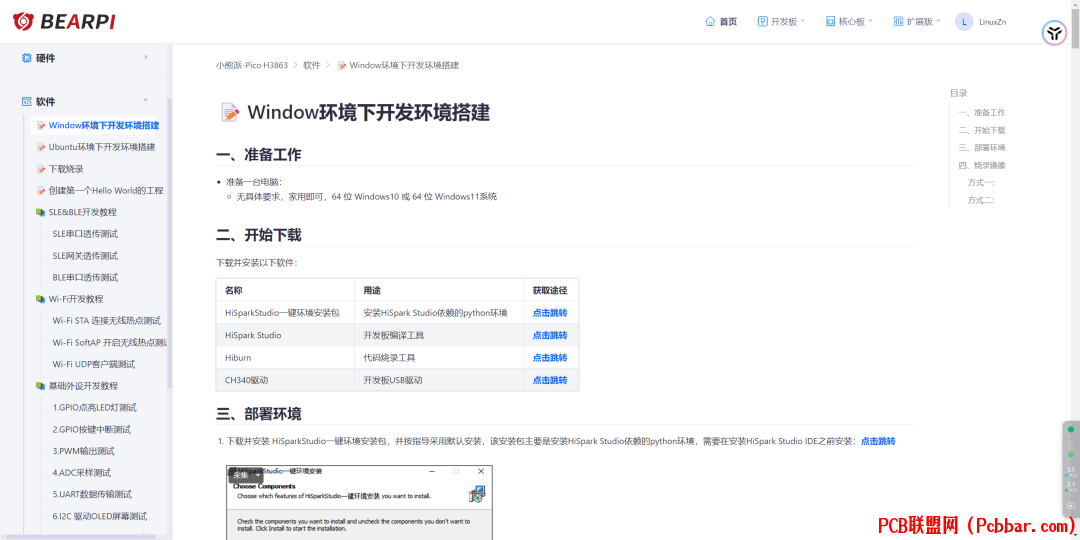Open SLE网关透传测试 page
This screenshot has height=540, width=1080.
85,256
